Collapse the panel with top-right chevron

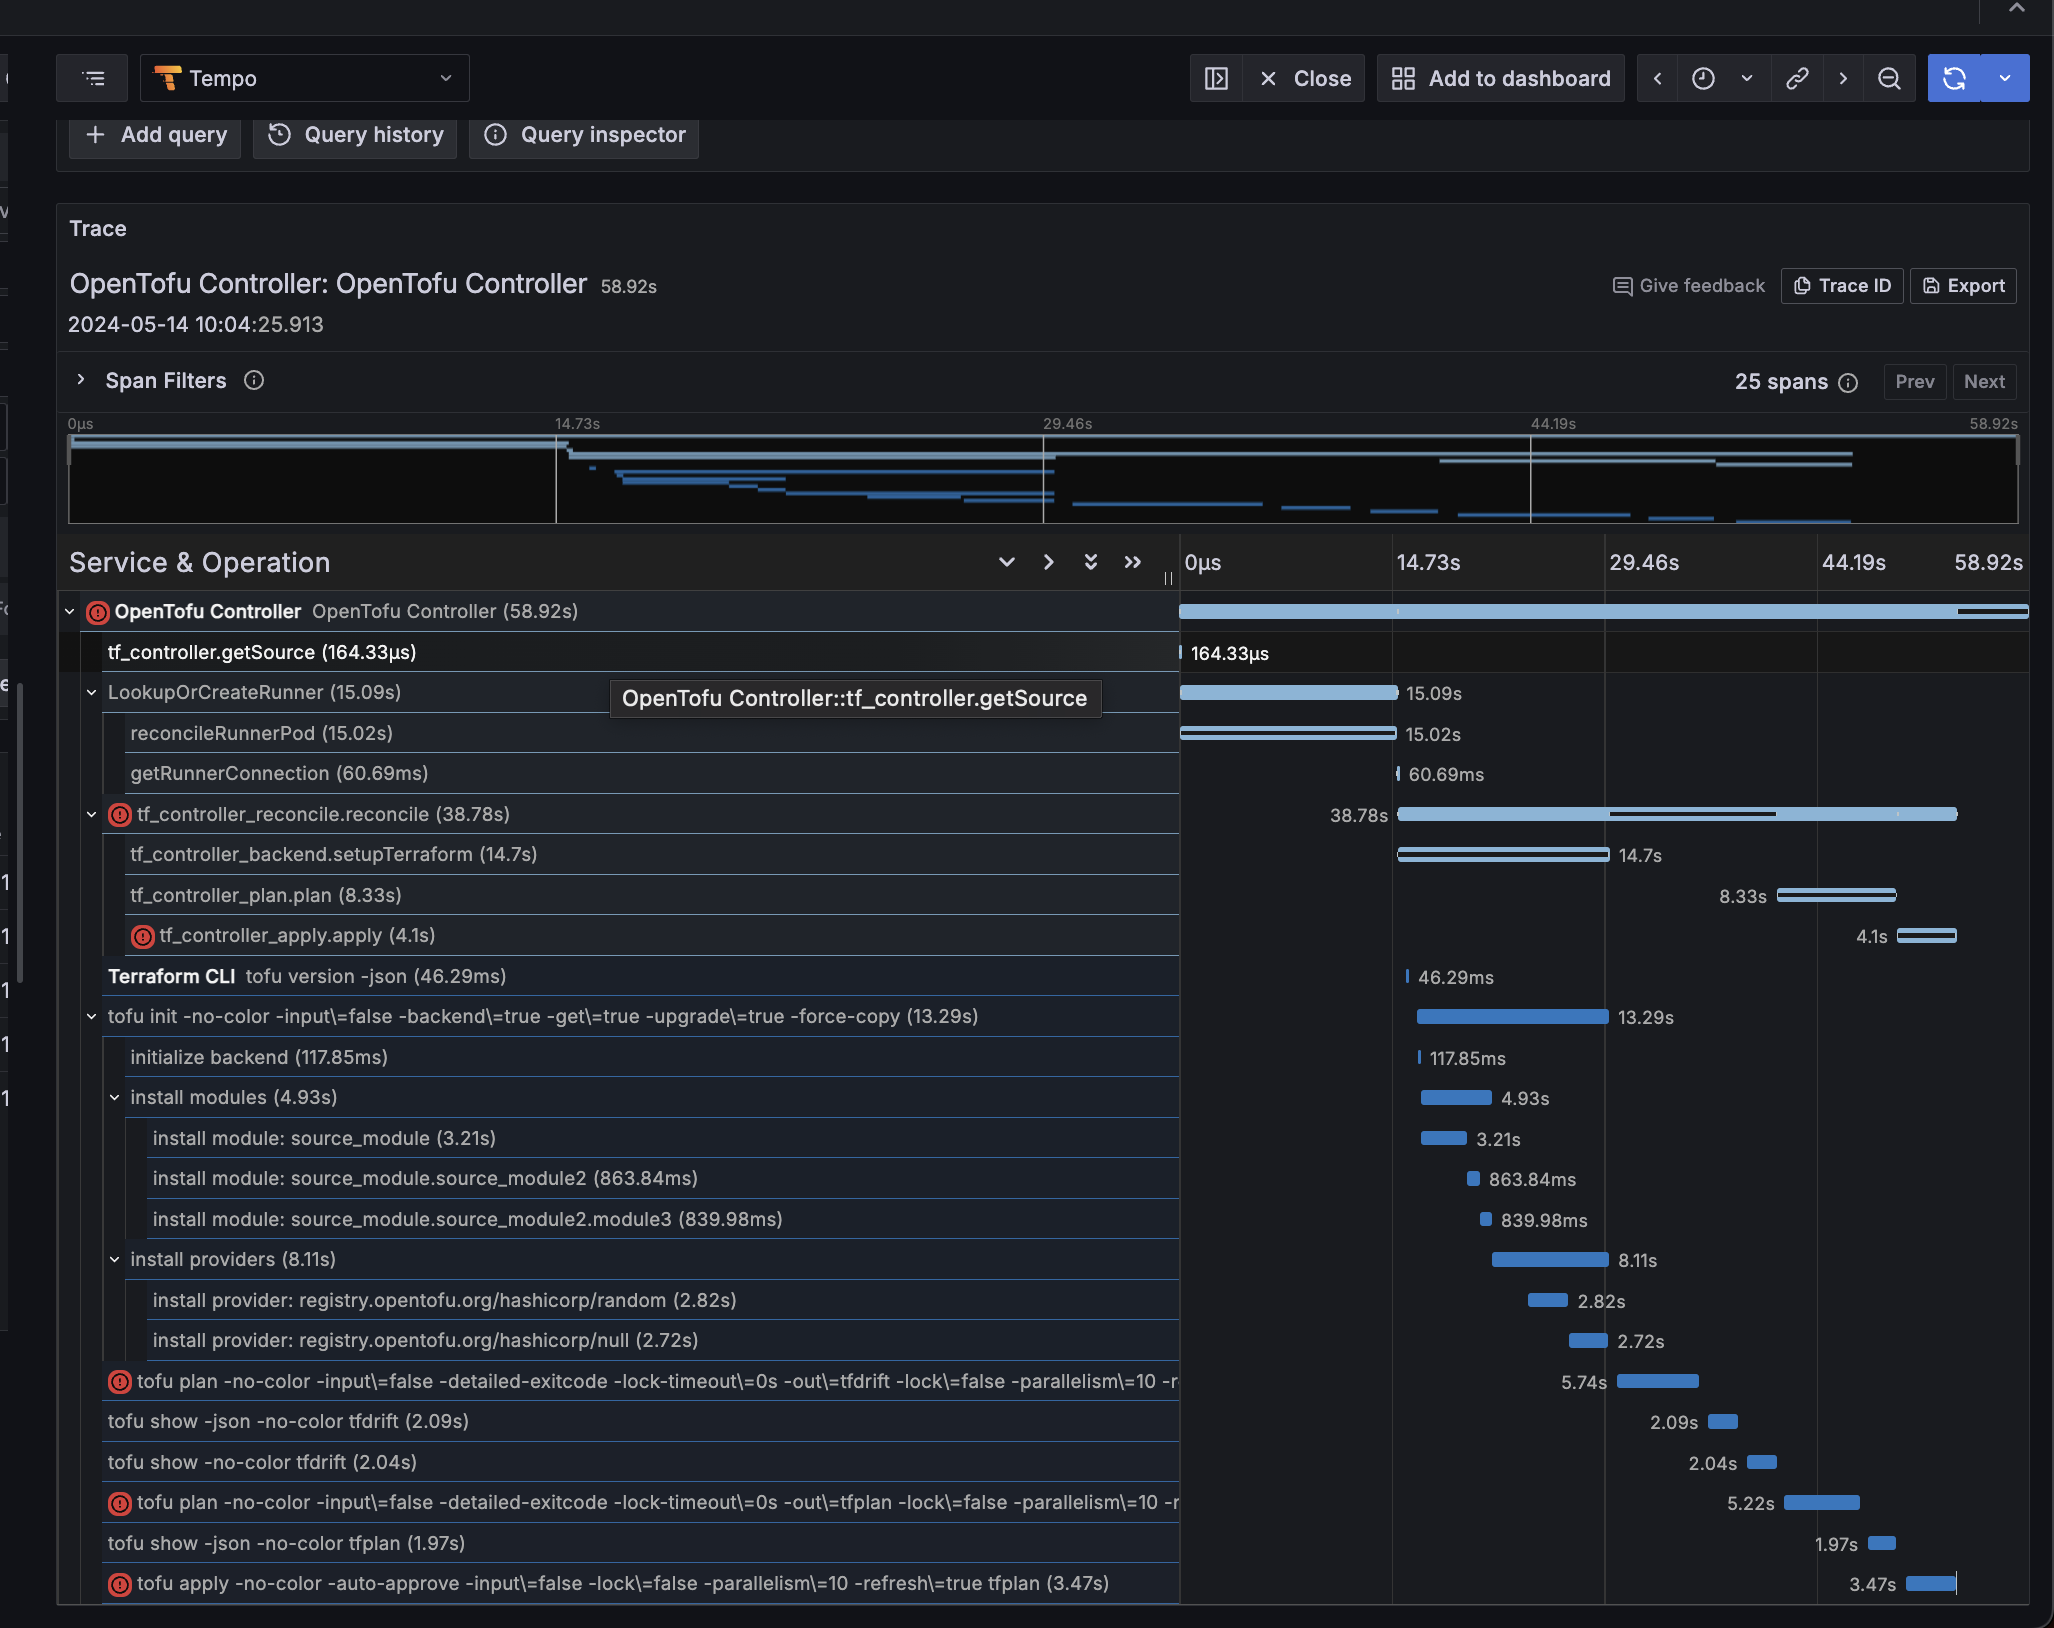(2017, 9)
